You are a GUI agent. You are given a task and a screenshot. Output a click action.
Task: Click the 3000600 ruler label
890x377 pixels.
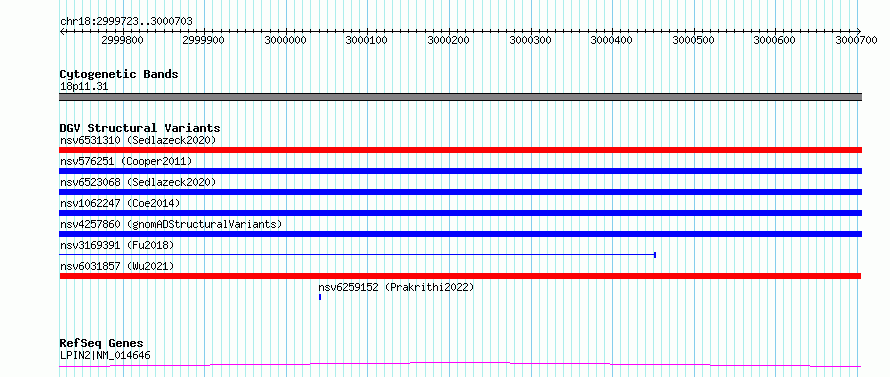pyautogui.click(x=775, y=40)
